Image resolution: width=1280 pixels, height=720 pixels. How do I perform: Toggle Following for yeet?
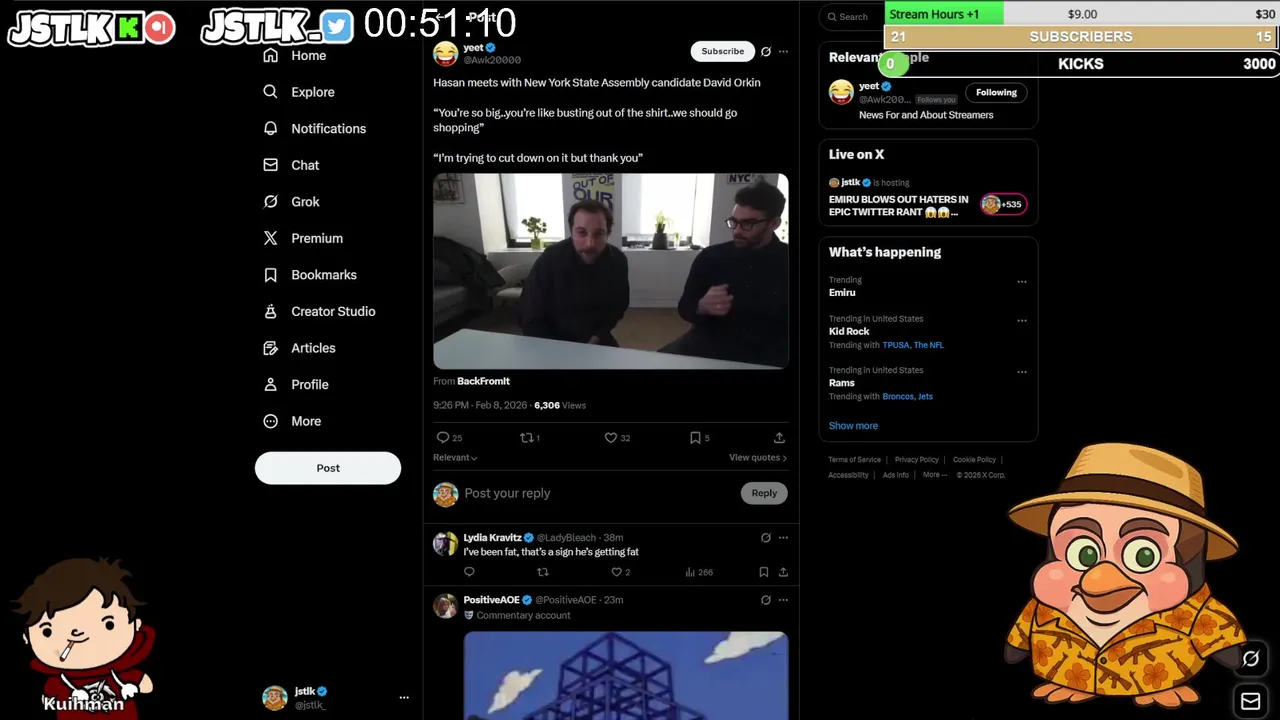click(996, 92)
